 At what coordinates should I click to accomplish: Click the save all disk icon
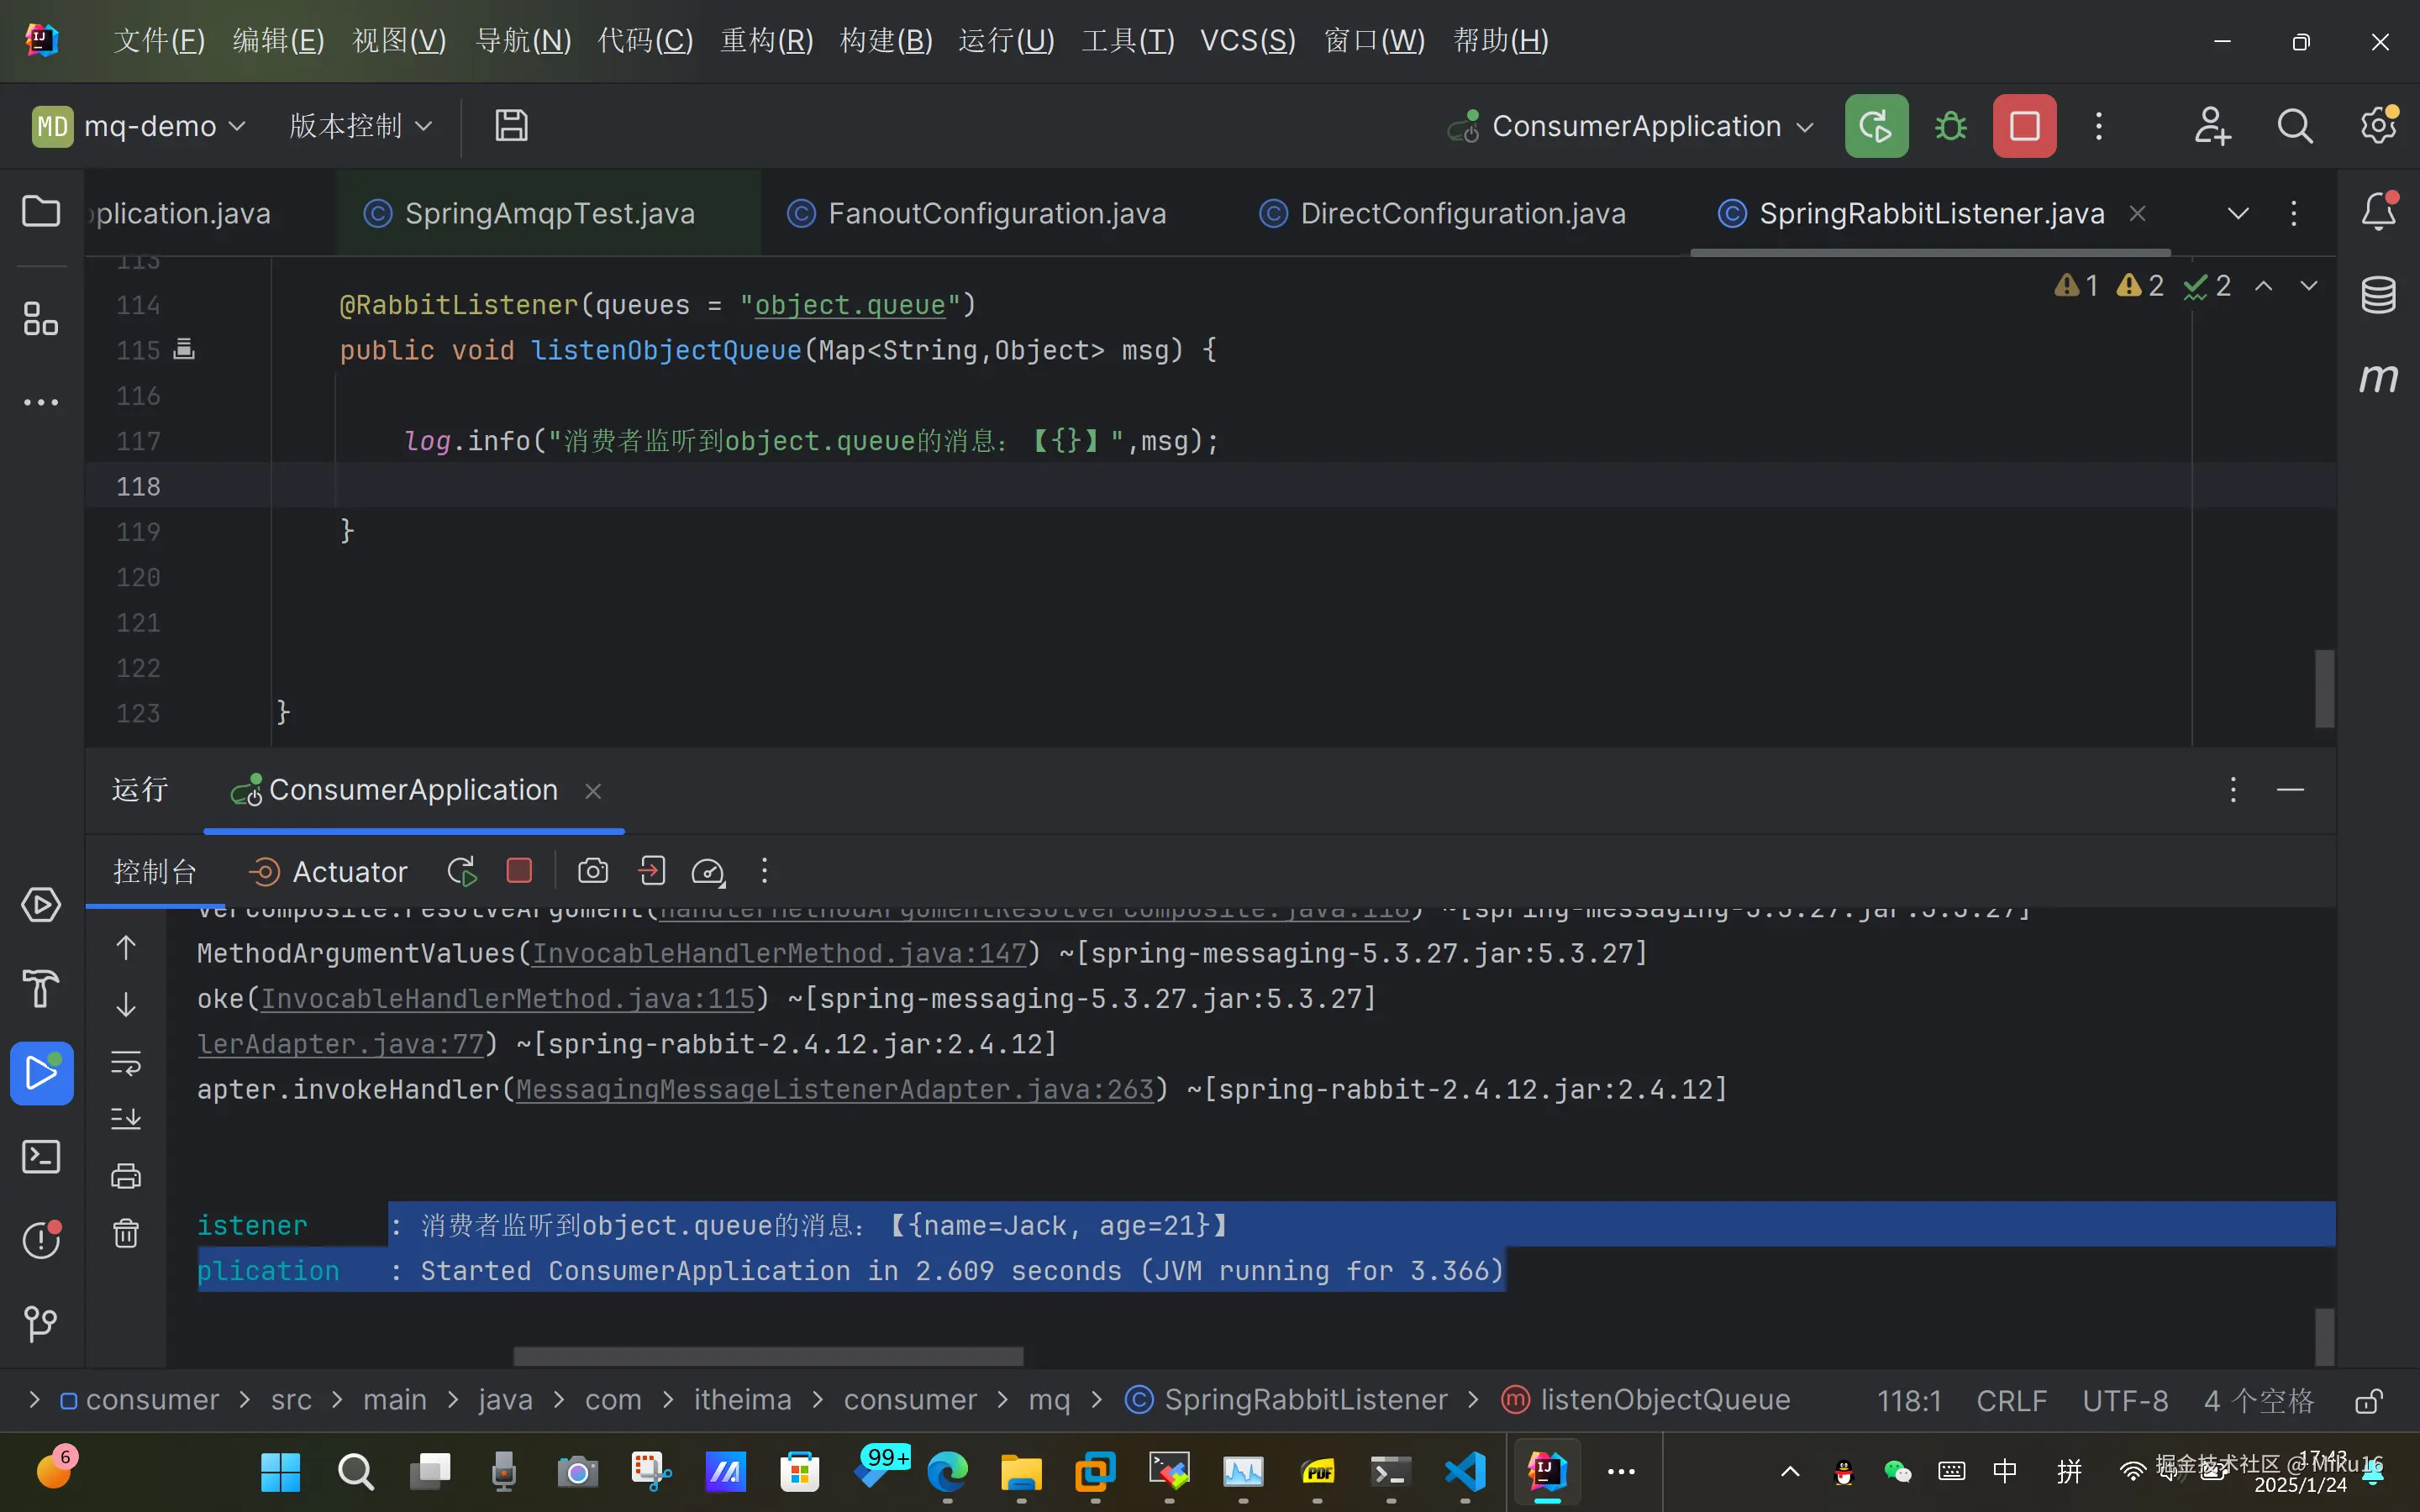pos(511,126)
